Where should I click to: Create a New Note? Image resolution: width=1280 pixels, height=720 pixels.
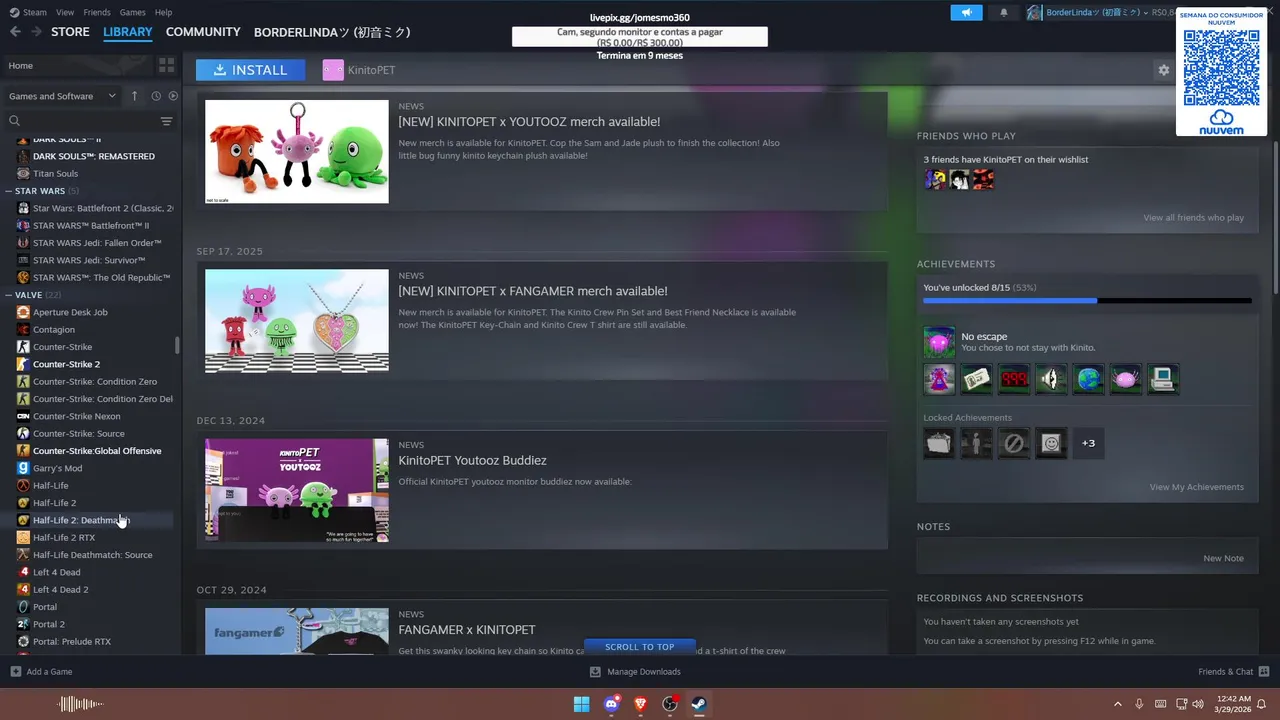click(x=1223, y=558)
